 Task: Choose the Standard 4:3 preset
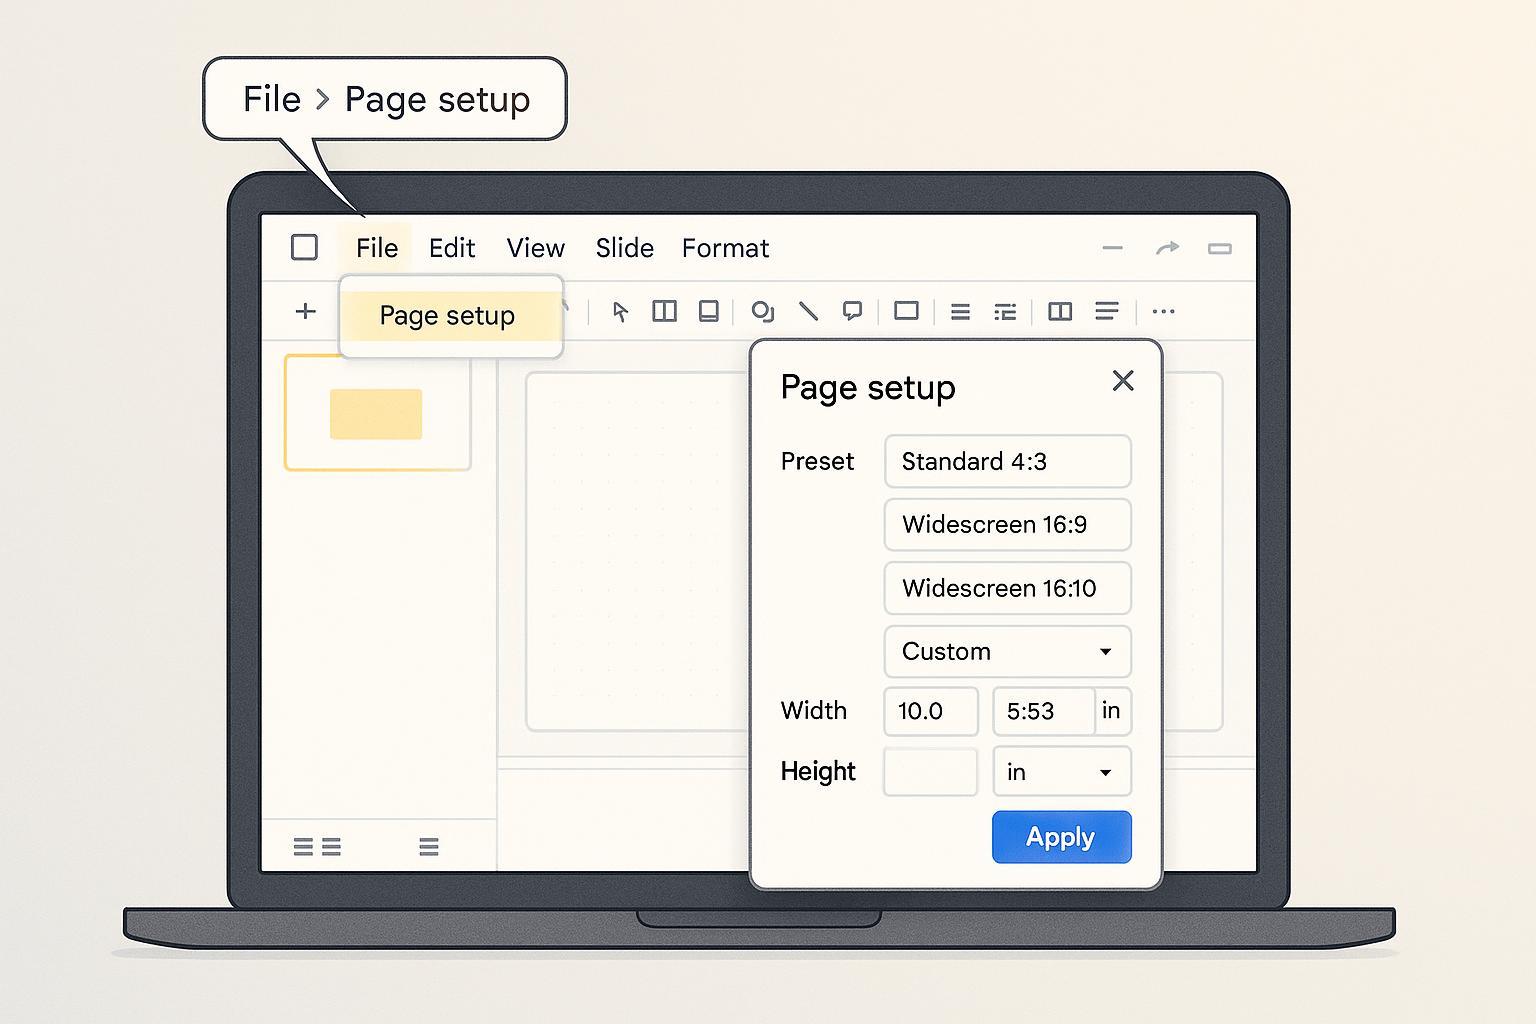pos(1007,462)
